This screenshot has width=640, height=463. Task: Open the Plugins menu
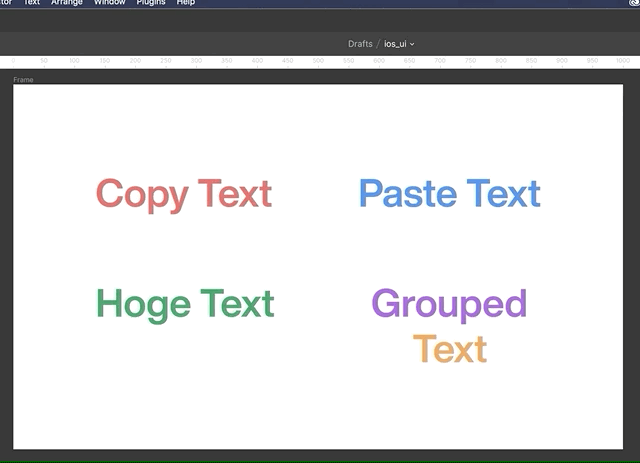151,2
